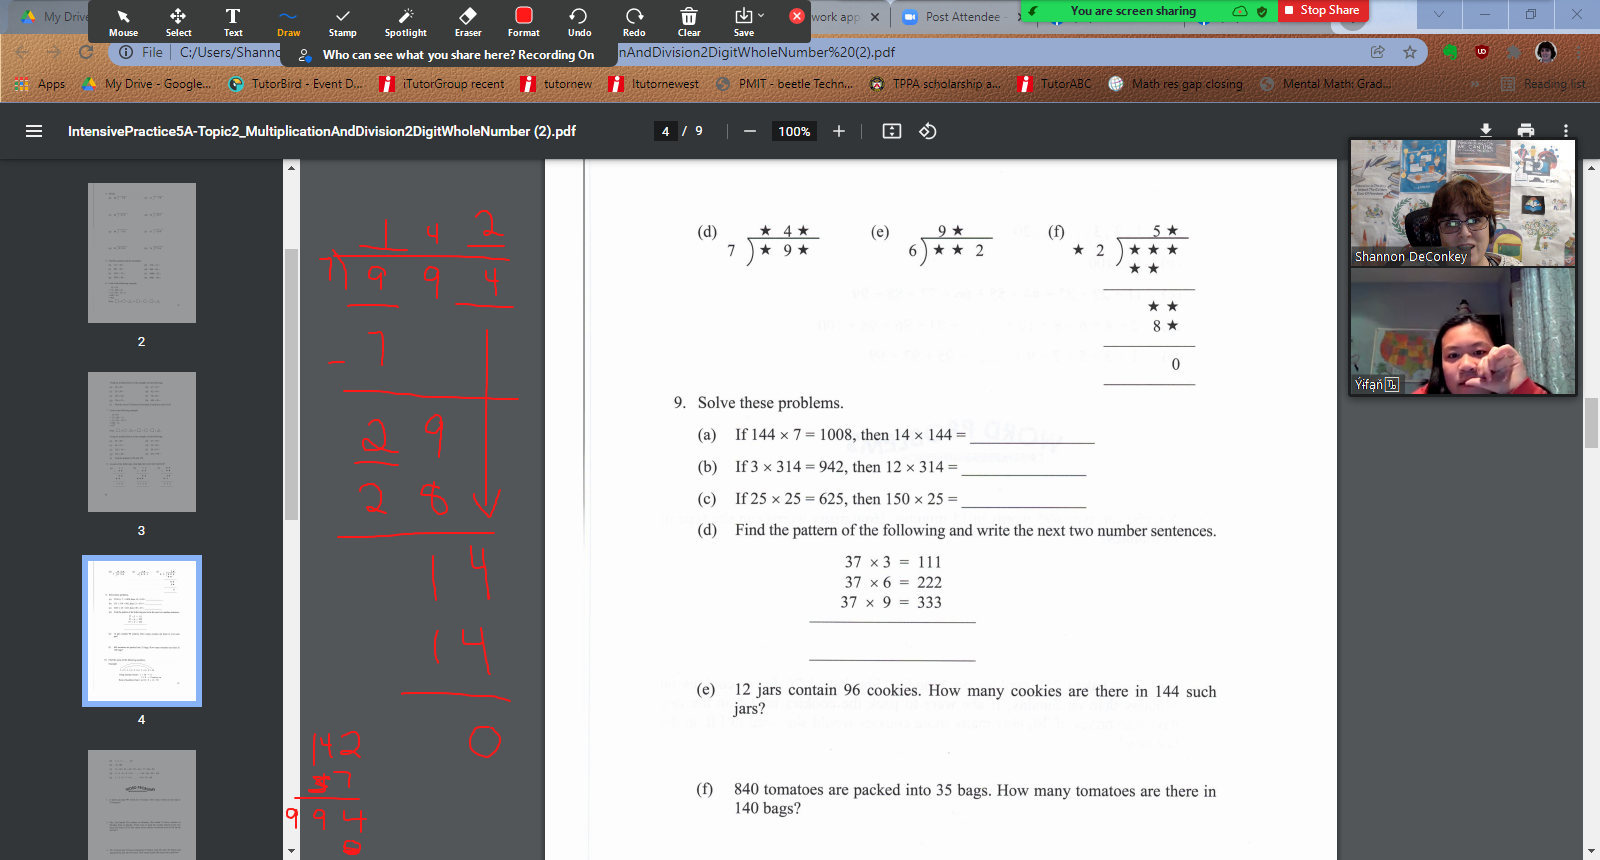The image size is (1600, 860).
Task: Open Mental Math: Grad... bookmark
Action: coord(1325,84)
